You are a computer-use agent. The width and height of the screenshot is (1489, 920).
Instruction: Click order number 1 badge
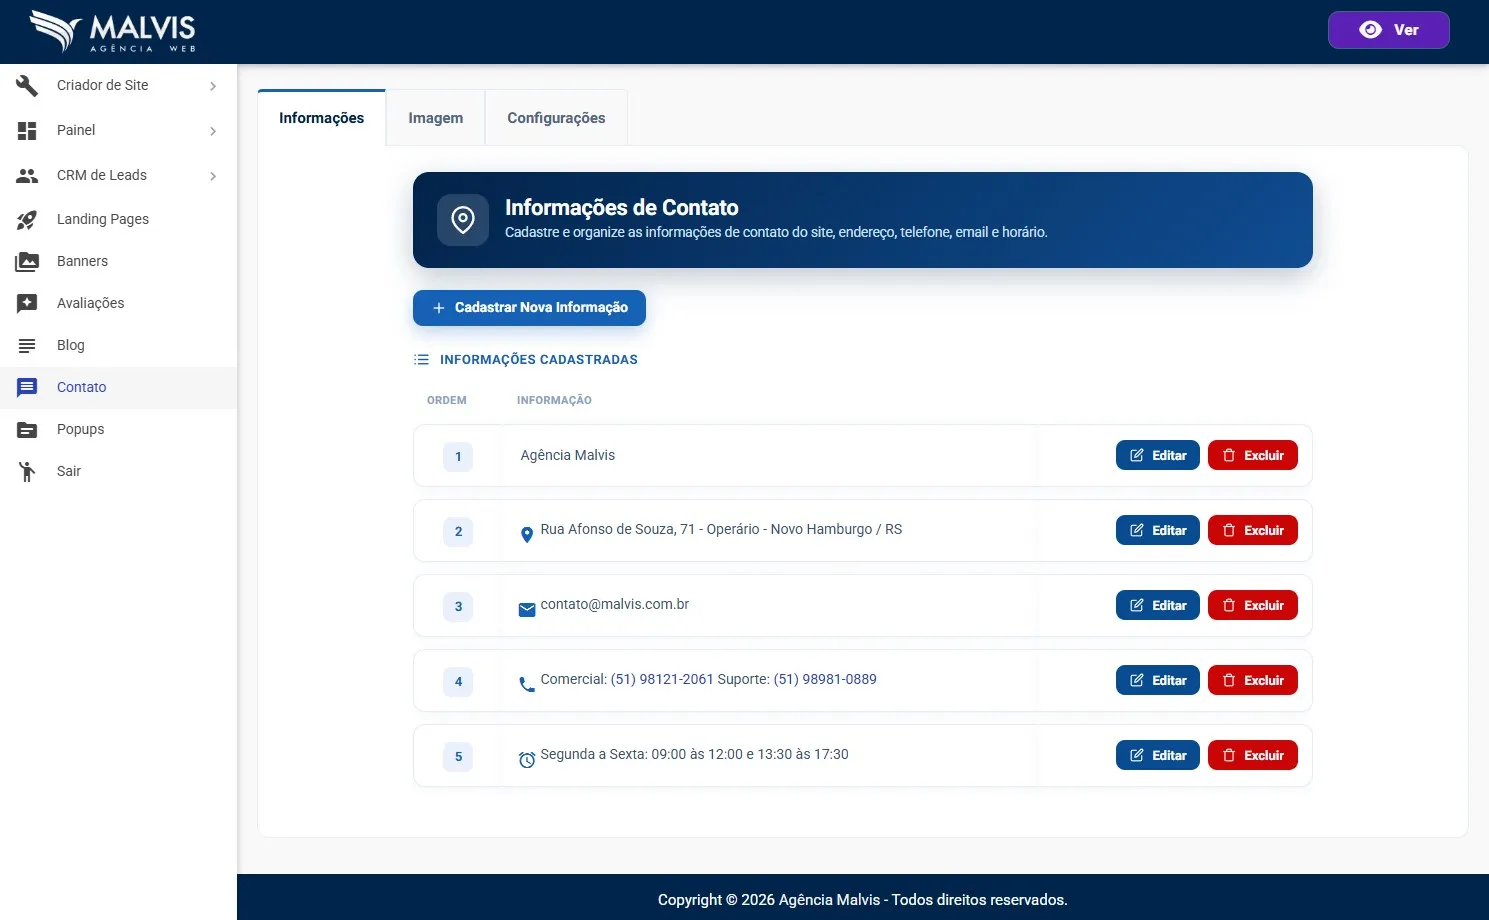(458, 457)
